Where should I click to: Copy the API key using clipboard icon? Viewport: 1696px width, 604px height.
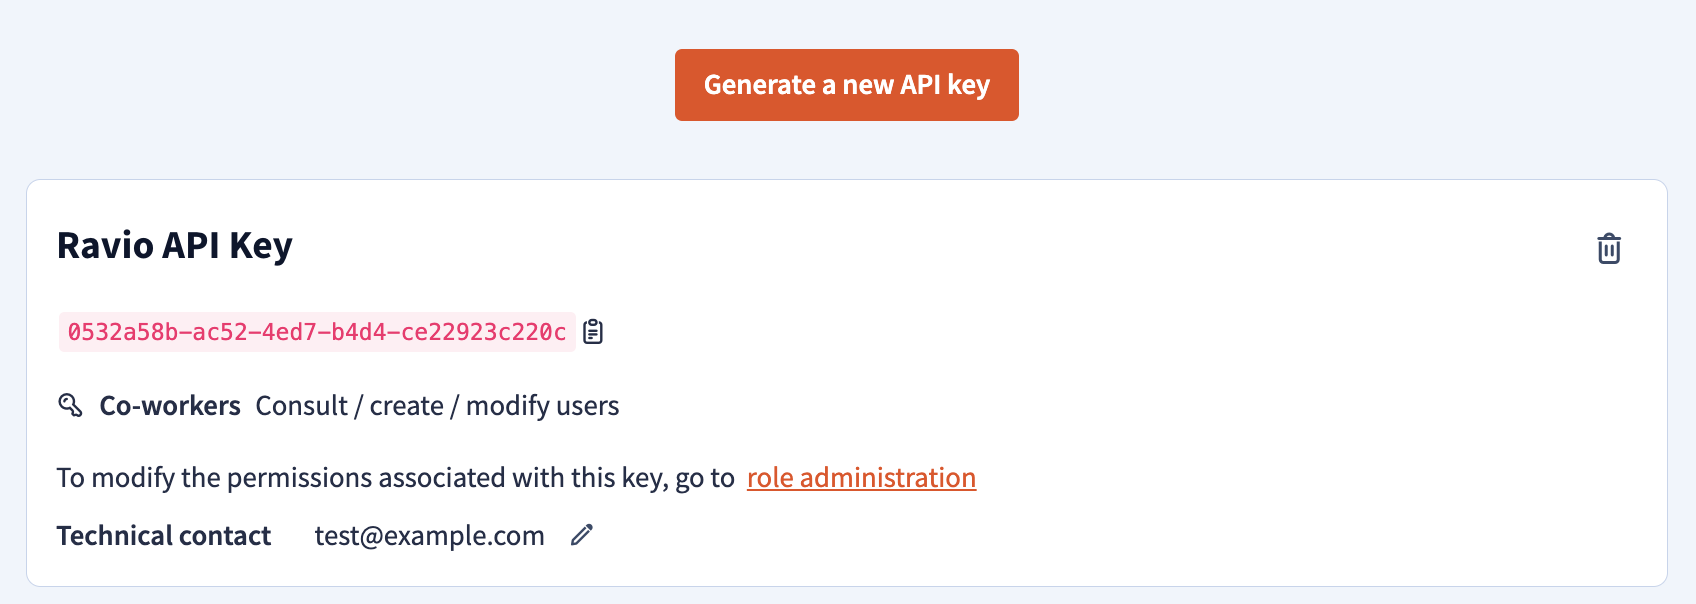pos(593,331)
